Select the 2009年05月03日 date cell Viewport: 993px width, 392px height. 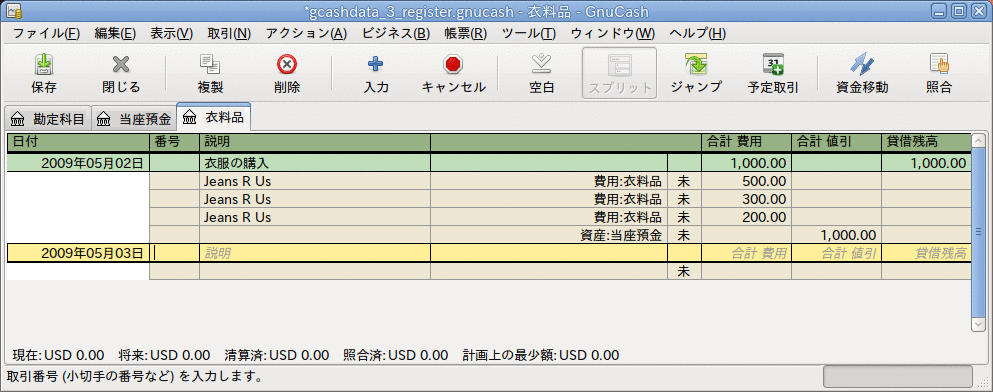78,253
